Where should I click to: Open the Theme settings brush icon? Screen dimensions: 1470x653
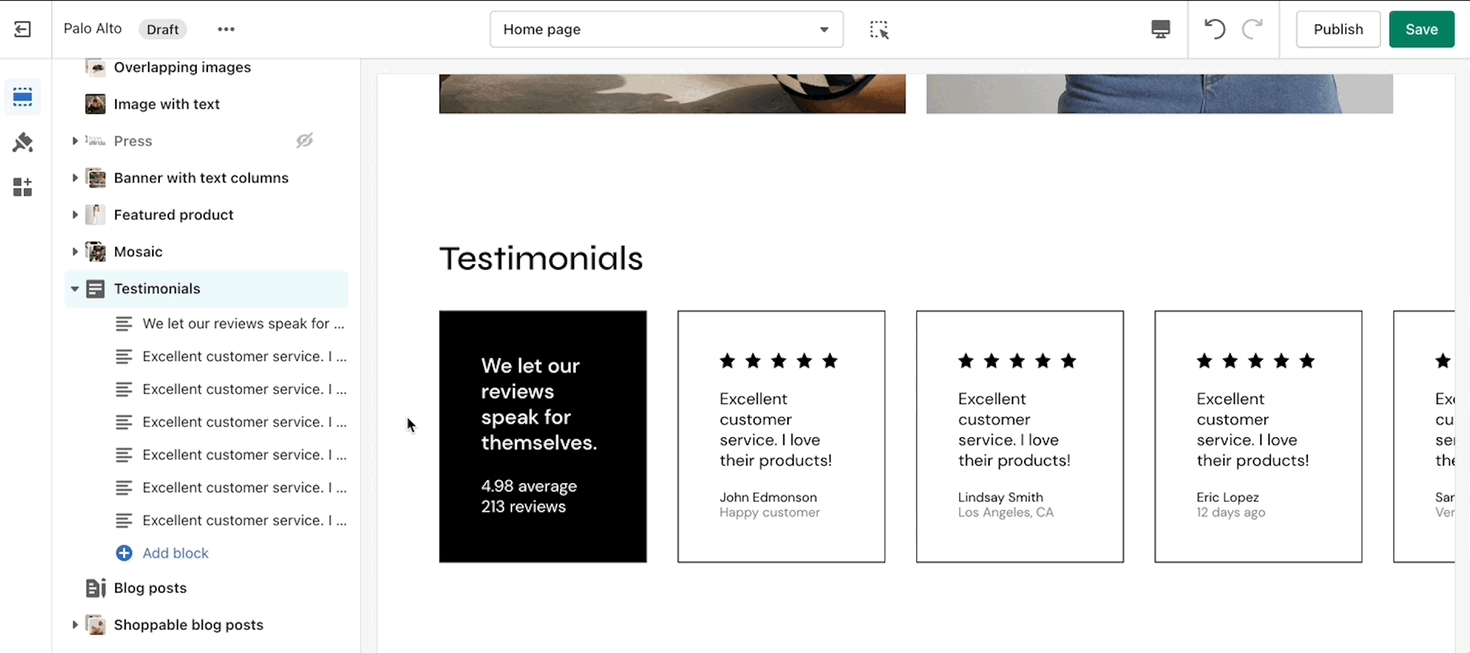[22, 143]
